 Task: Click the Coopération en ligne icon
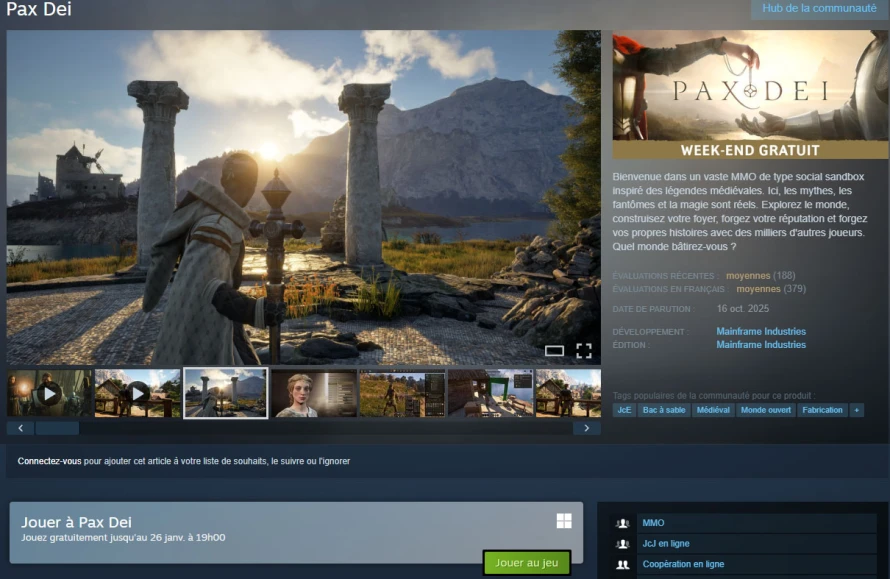coord(623,564)
